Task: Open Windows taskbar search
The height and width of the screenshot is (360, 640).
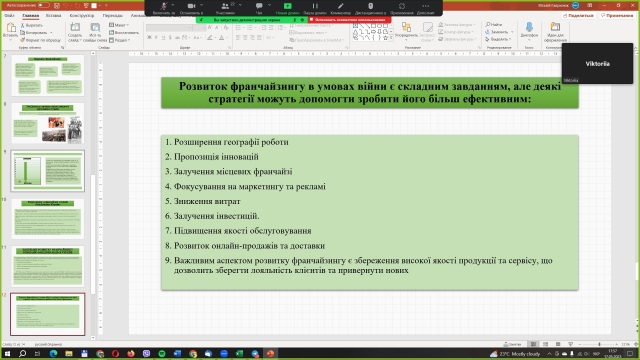Action: [x=22, y=353]
